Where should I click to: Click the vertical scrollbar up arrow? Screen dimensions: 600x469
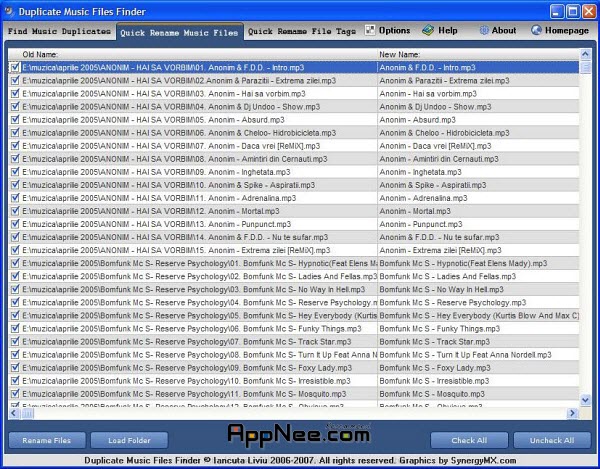click(x=585, y=54)
